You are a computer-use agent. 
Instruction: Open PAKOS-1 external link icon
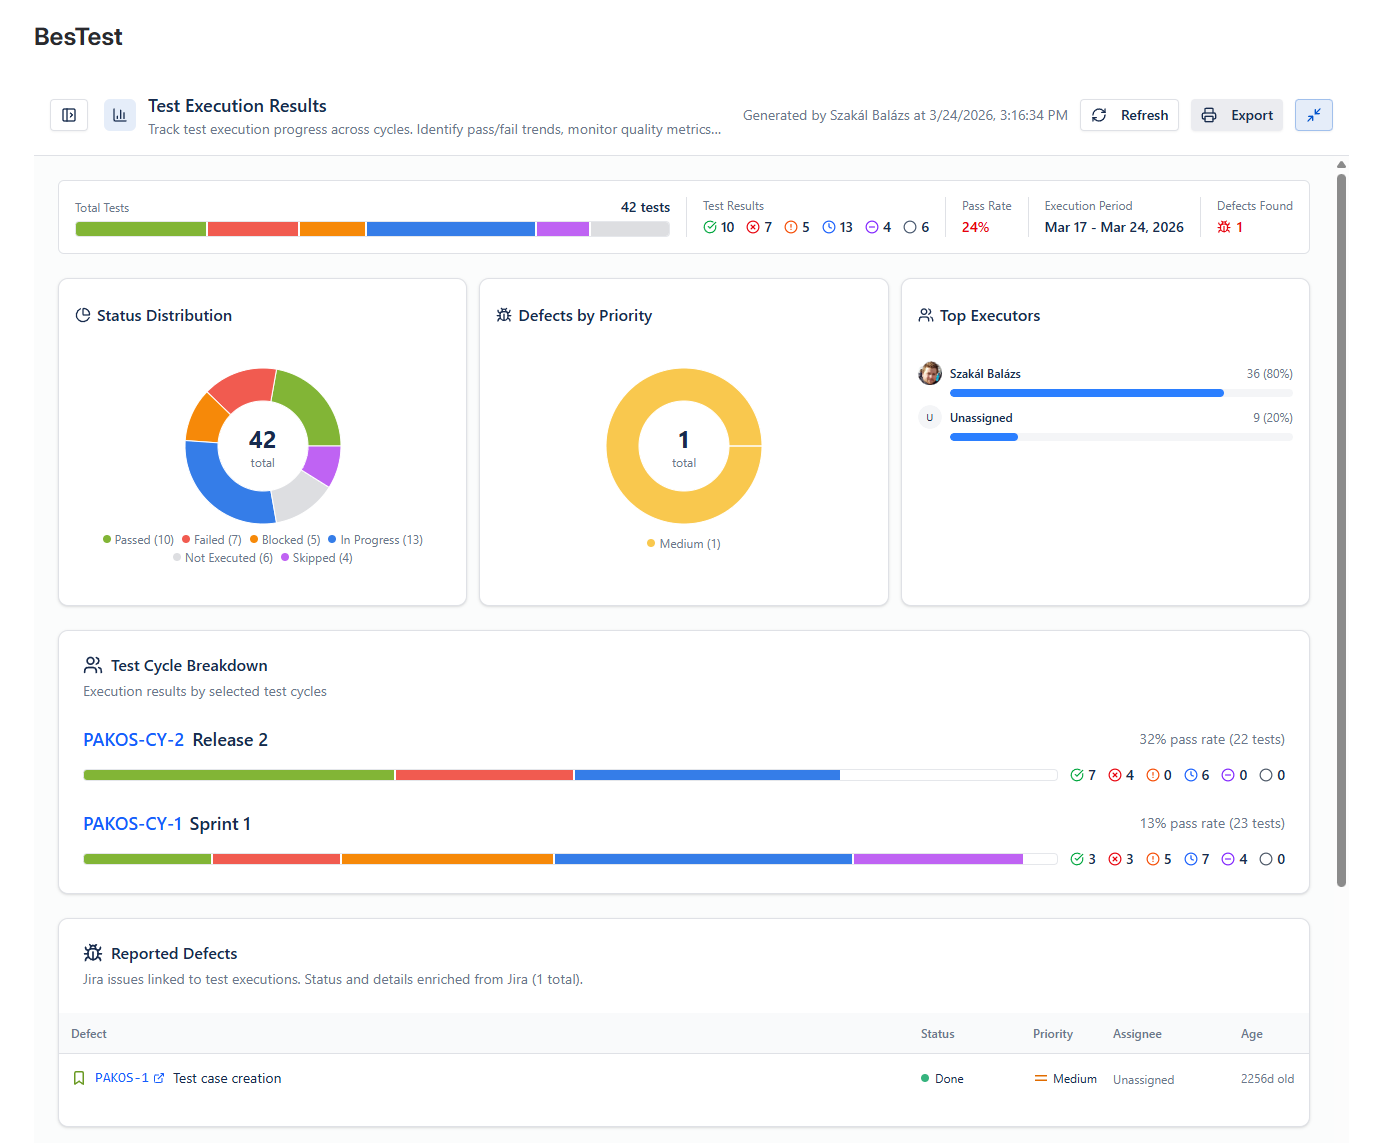click(159, 1078)
